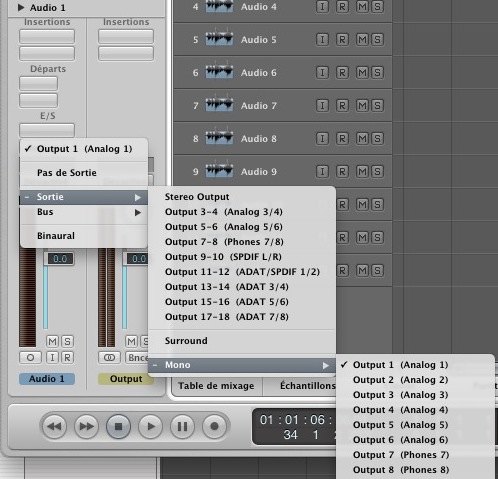Record-enable the Audio 9 track
498x479 pixels.
[342, 171]
